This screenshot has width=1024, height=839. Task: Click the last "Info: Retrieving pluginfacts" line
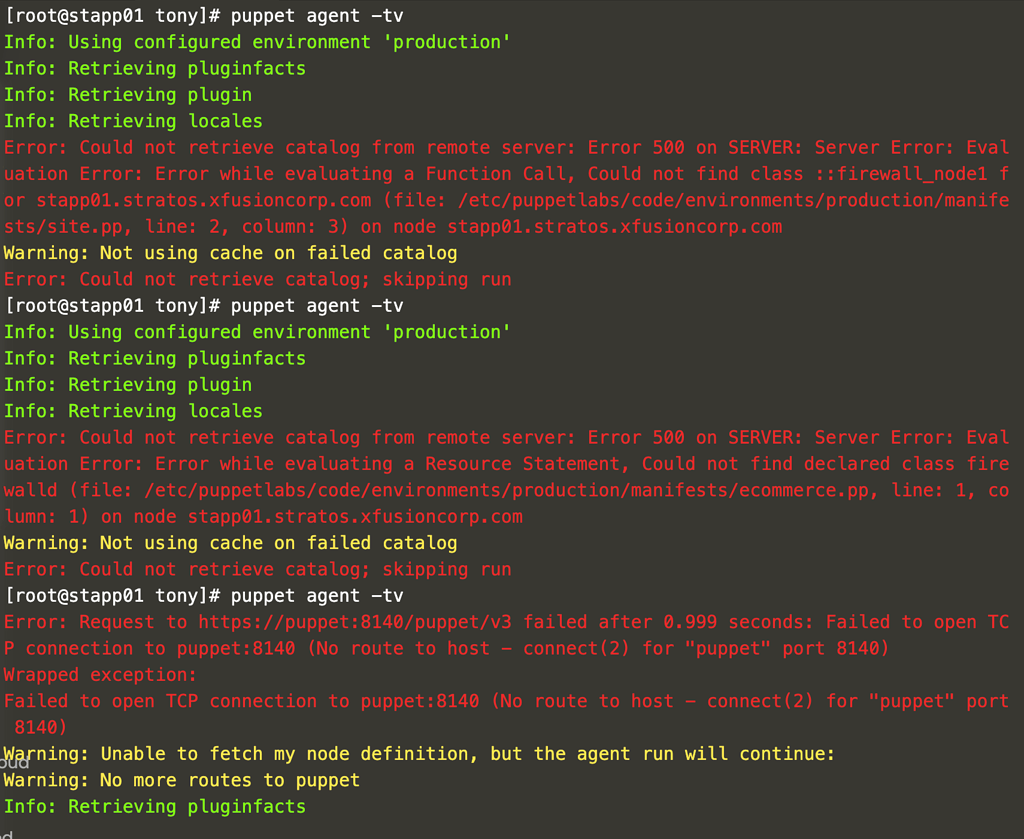click(155, 806)
